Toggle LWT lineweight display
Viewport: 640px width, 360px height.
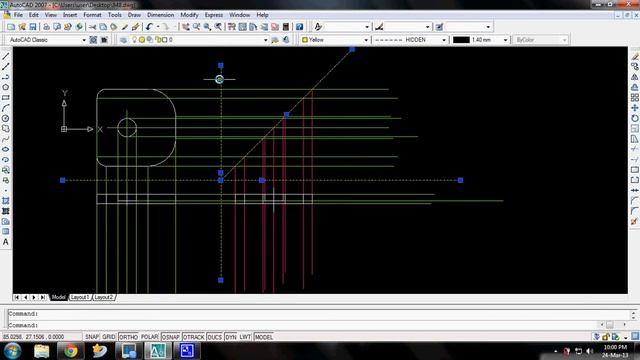pos(245,337)
